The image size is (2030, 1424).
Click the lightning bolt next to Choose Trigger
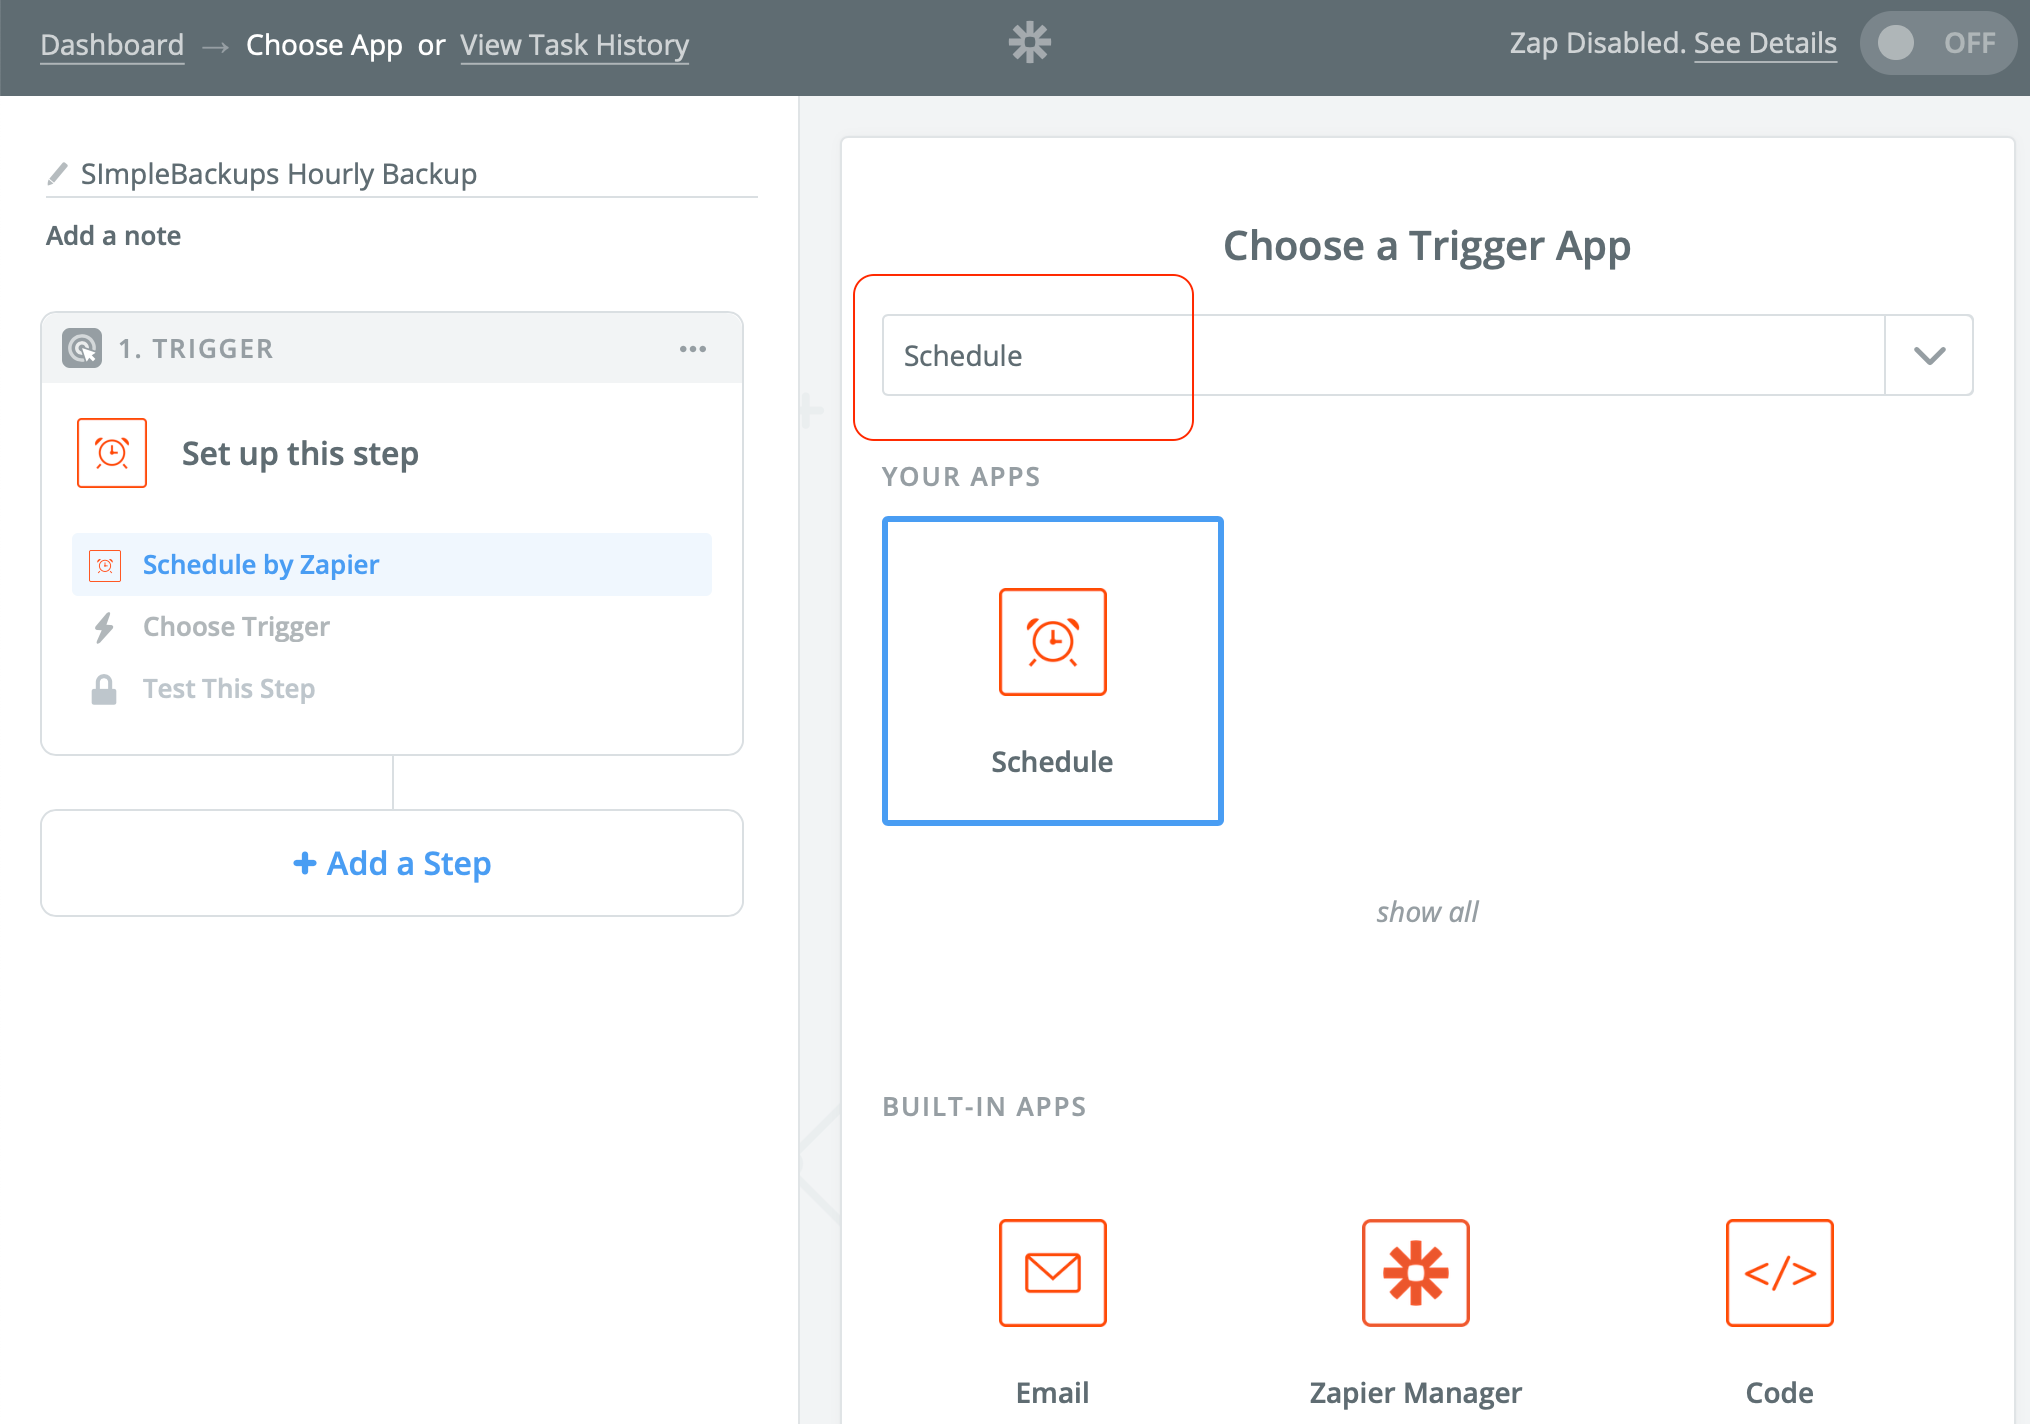103,627
